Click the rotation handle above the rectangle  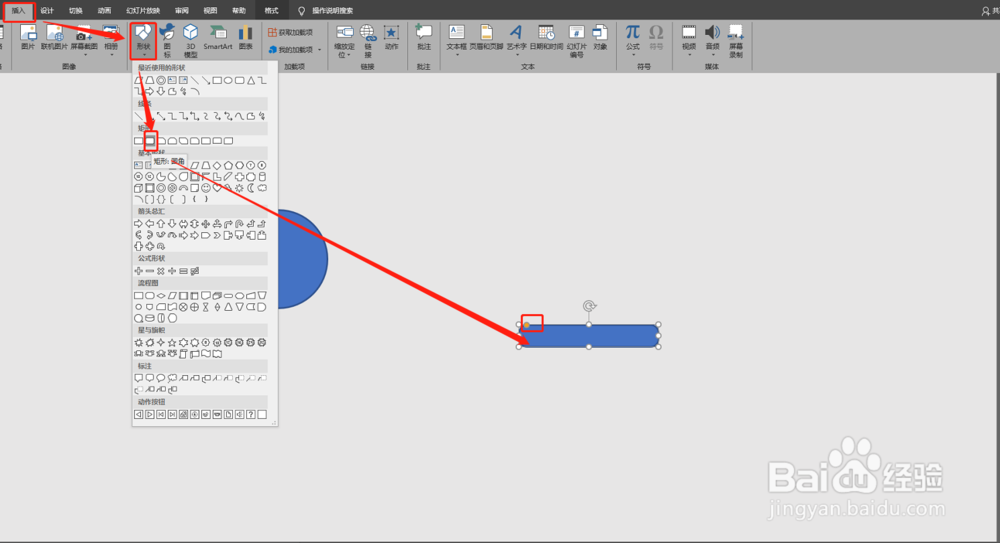(x=589, y=306)
